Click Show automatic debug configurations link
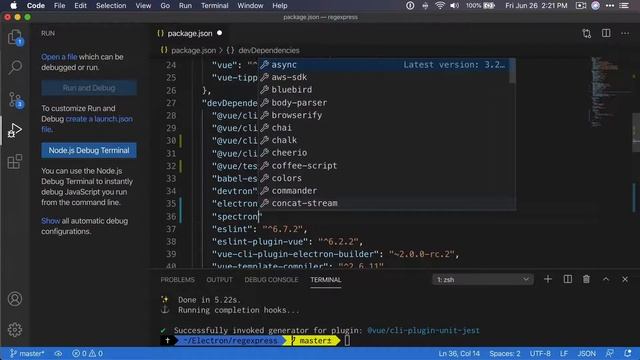Screen dimensions: 640x360 pos(51,221)
